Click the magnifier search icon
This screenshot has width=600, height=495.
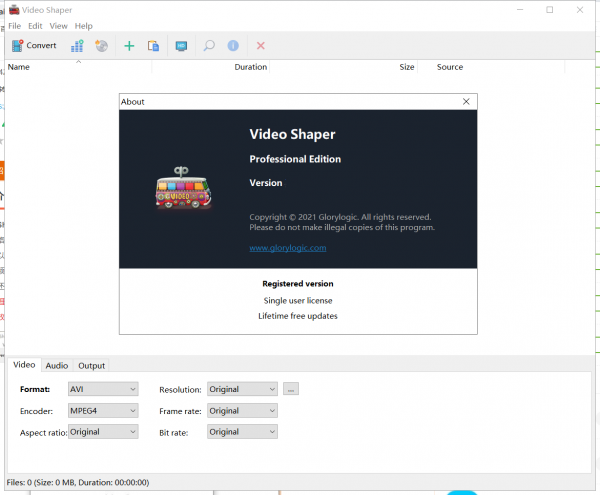pos(209,46)
